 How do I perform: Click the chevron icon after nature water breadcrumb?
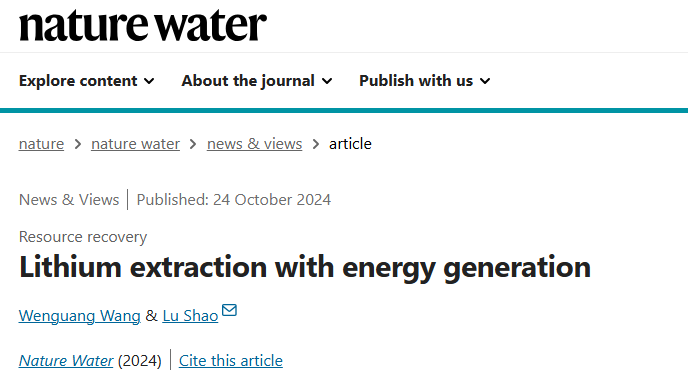pyautogui.click(x=193, y=144)
